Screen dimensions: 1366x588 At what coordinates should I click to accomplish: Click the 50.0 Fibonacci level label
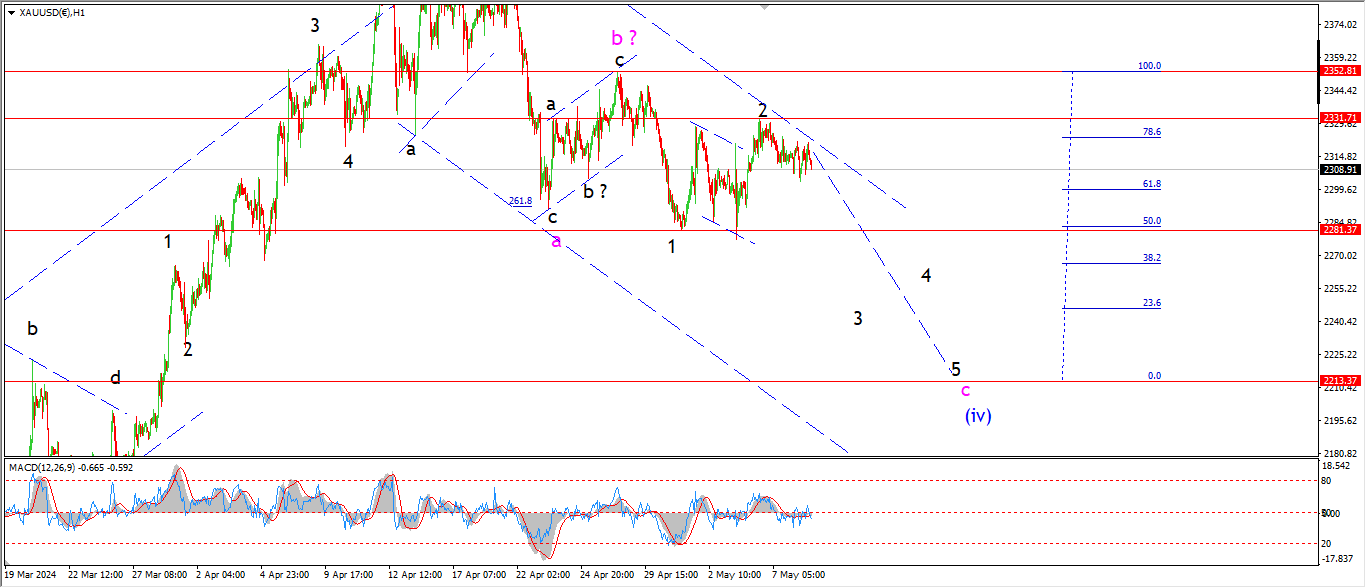point(1151,221)
